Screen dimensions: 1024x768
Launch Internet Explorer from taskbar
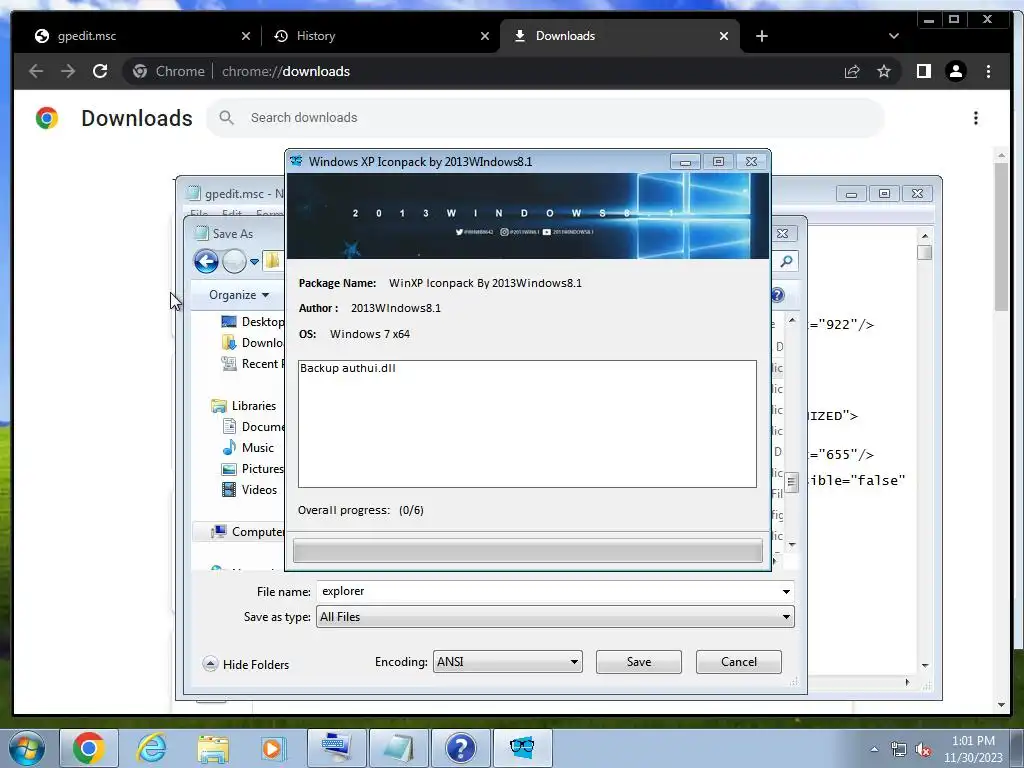click(151, 748)
